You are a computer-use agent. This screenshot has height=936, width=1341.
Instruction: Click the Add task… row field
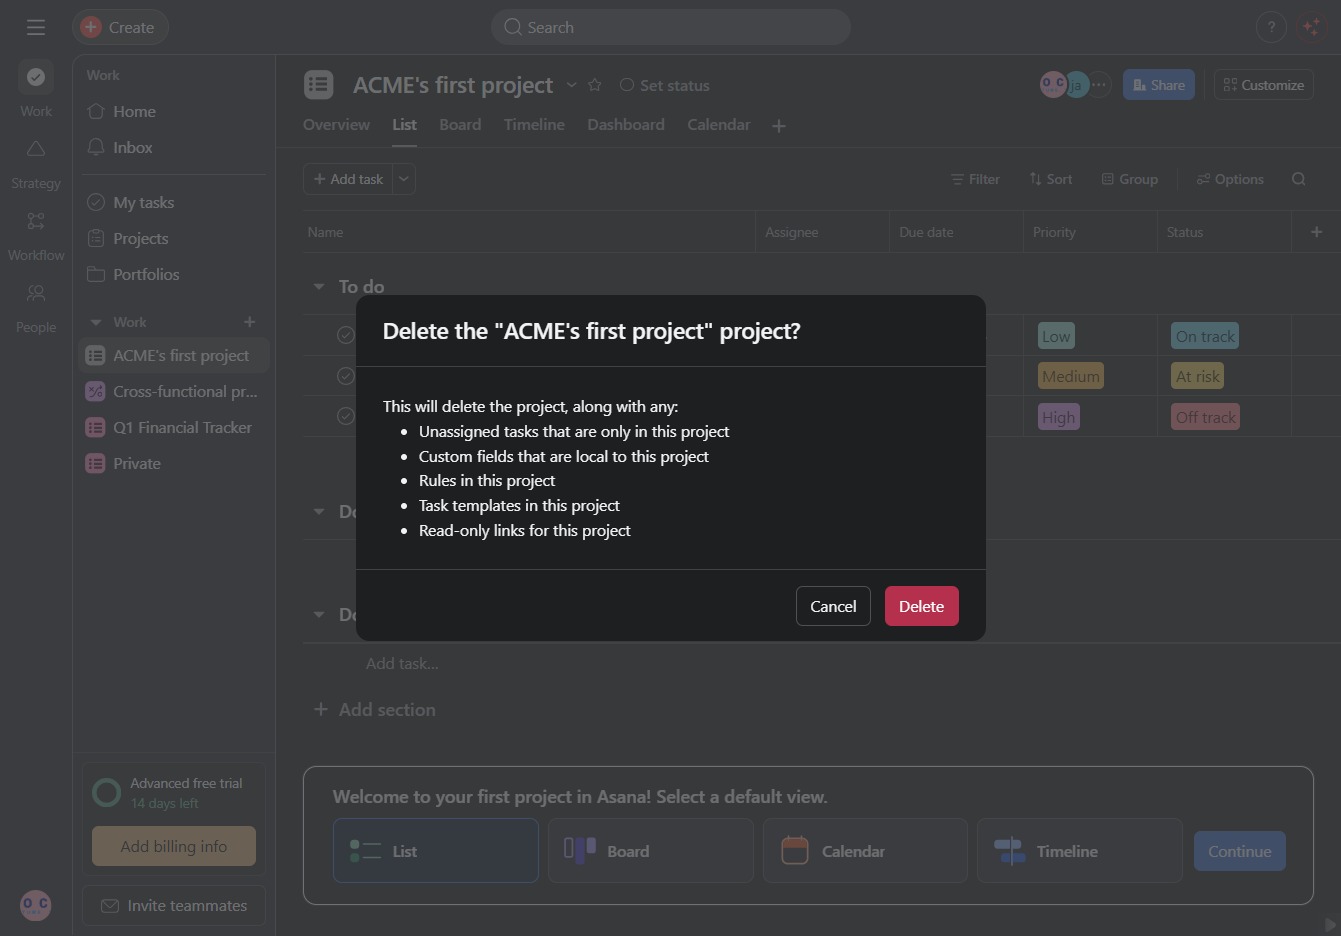point(402,663)
